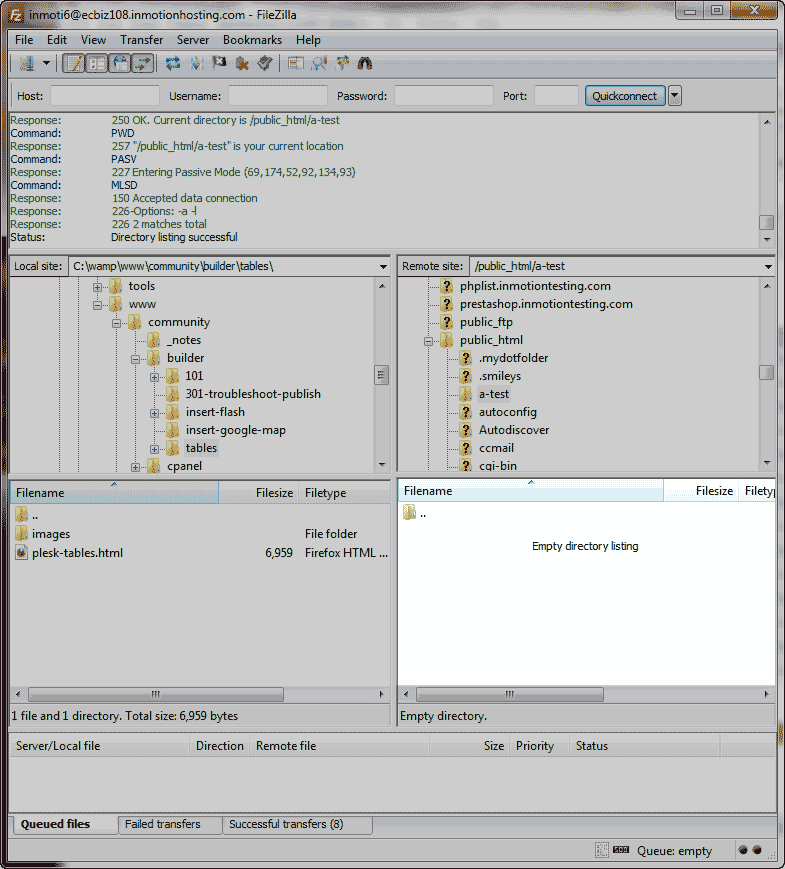Toggle the transfer queue display
The image size is (785, 869).
click(x=143, y=63)
